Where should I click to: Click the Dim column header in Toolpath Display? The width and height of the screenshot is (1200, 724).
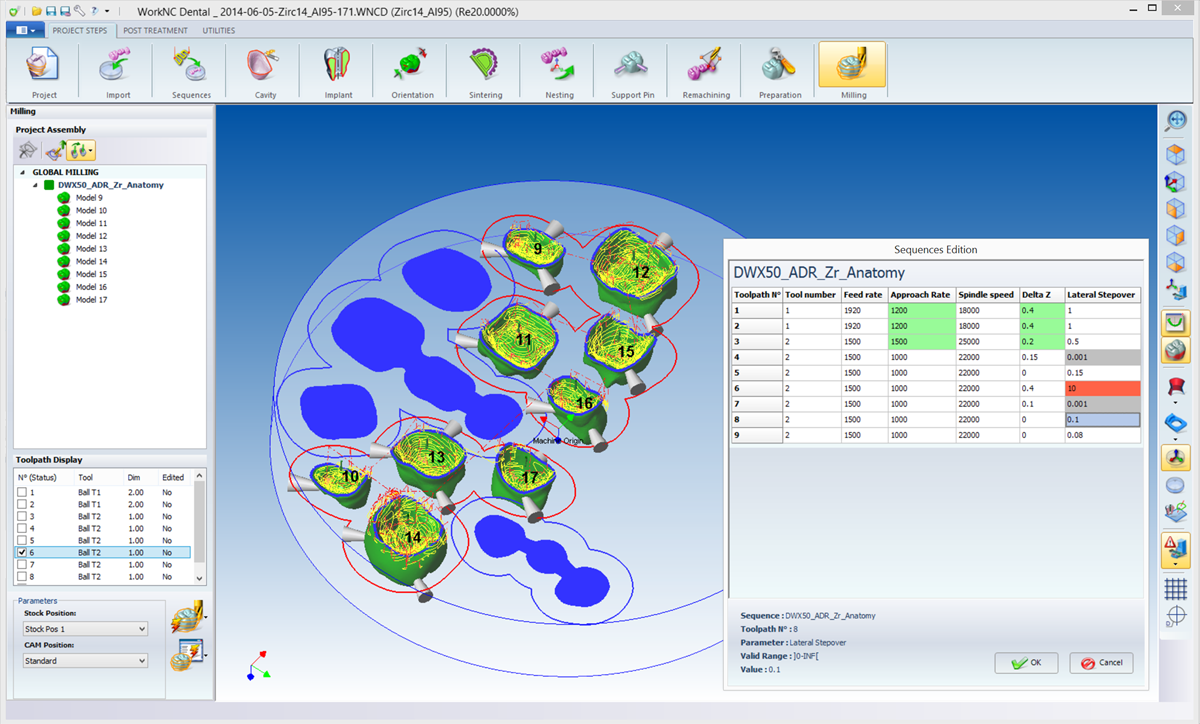[140, 478]
